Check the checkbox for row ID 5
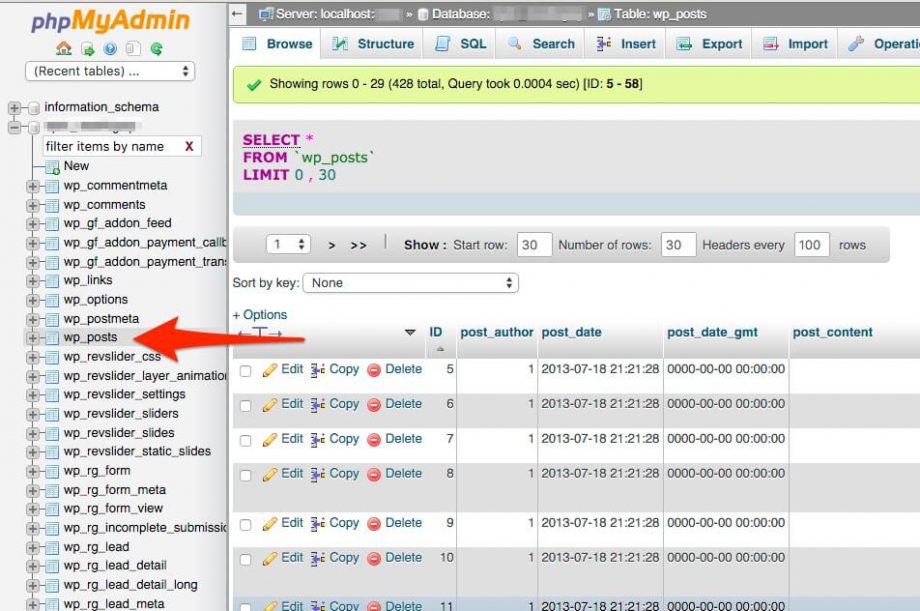Image resolution: width=920 pixels, height=611 pixels. 246,371
